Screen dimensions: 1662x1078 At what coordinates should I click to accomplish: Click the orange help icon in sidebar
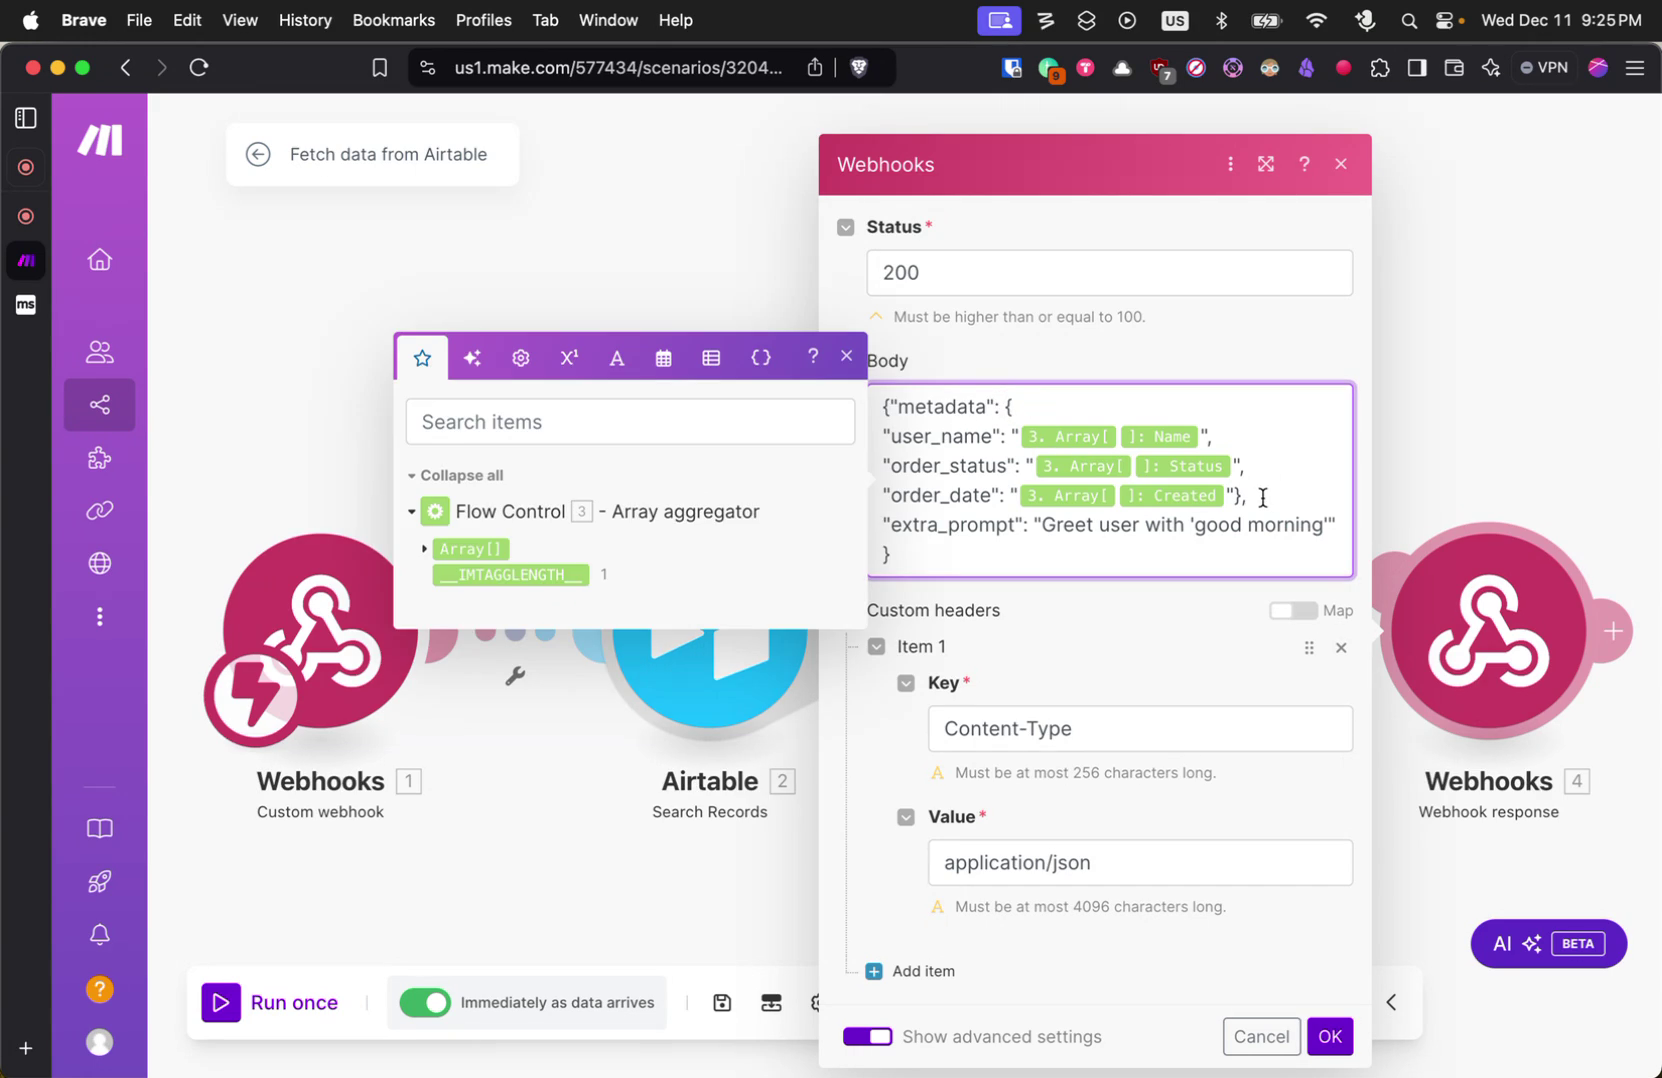click(x=99, y=988)
